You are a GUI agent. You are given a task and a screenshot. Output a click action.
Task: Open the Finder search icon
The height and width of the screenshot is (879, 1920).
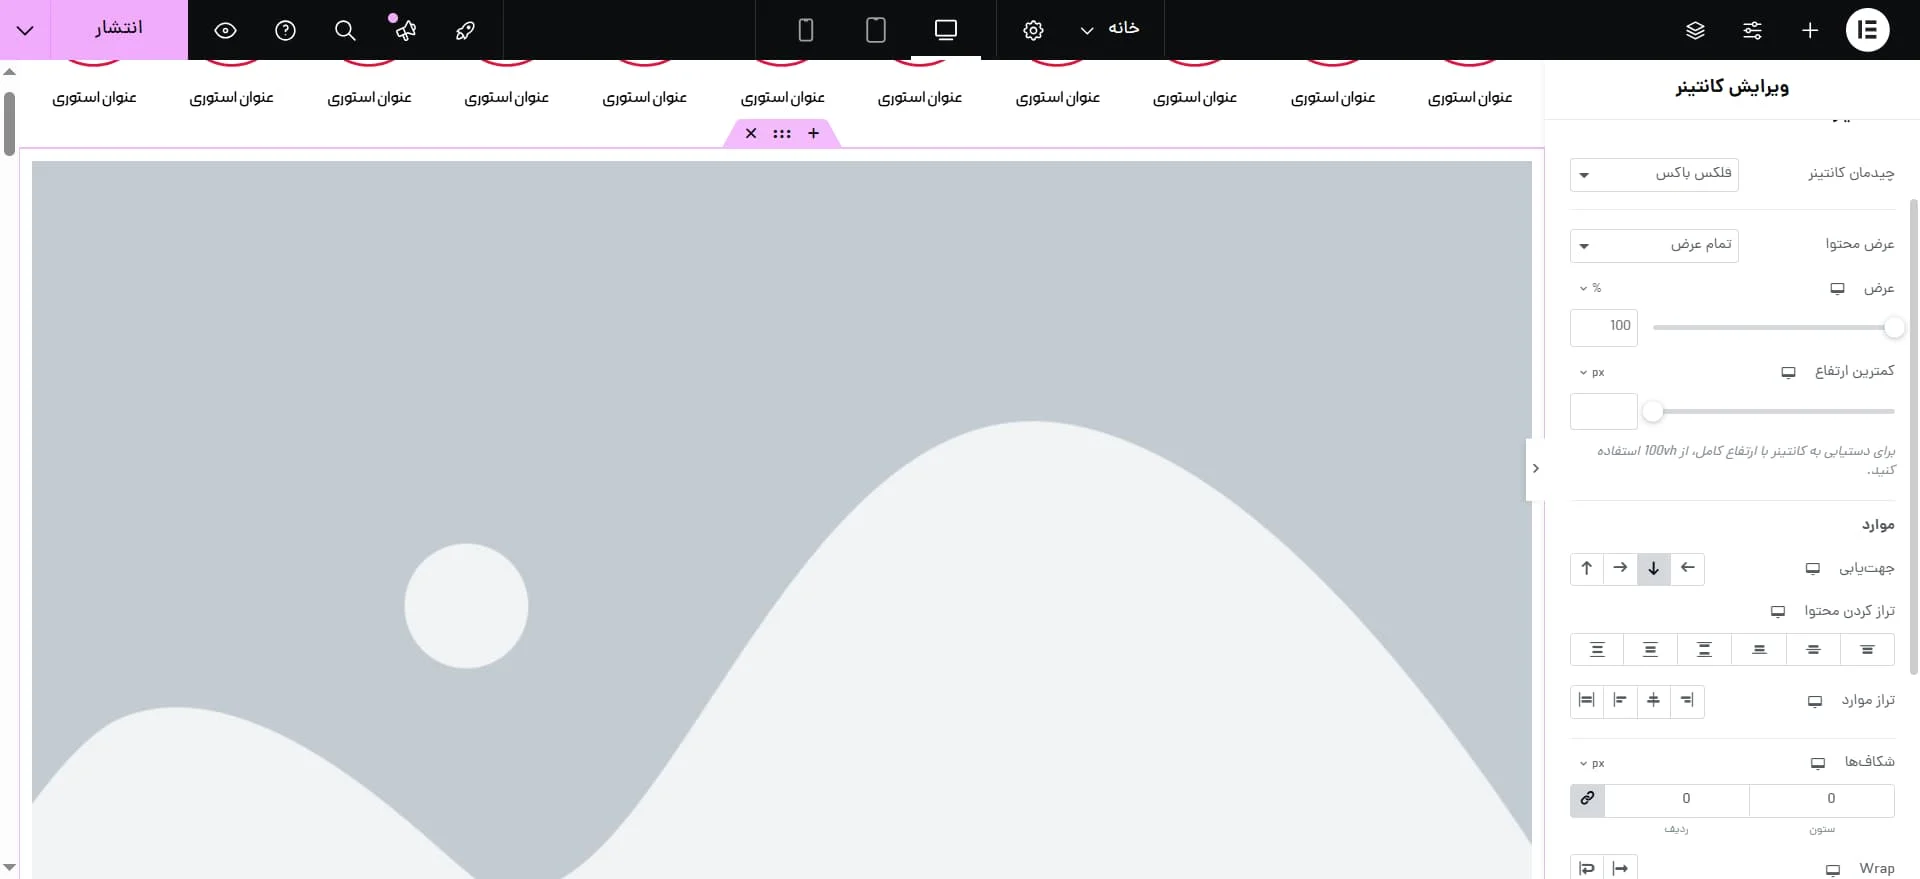point(345,30)
